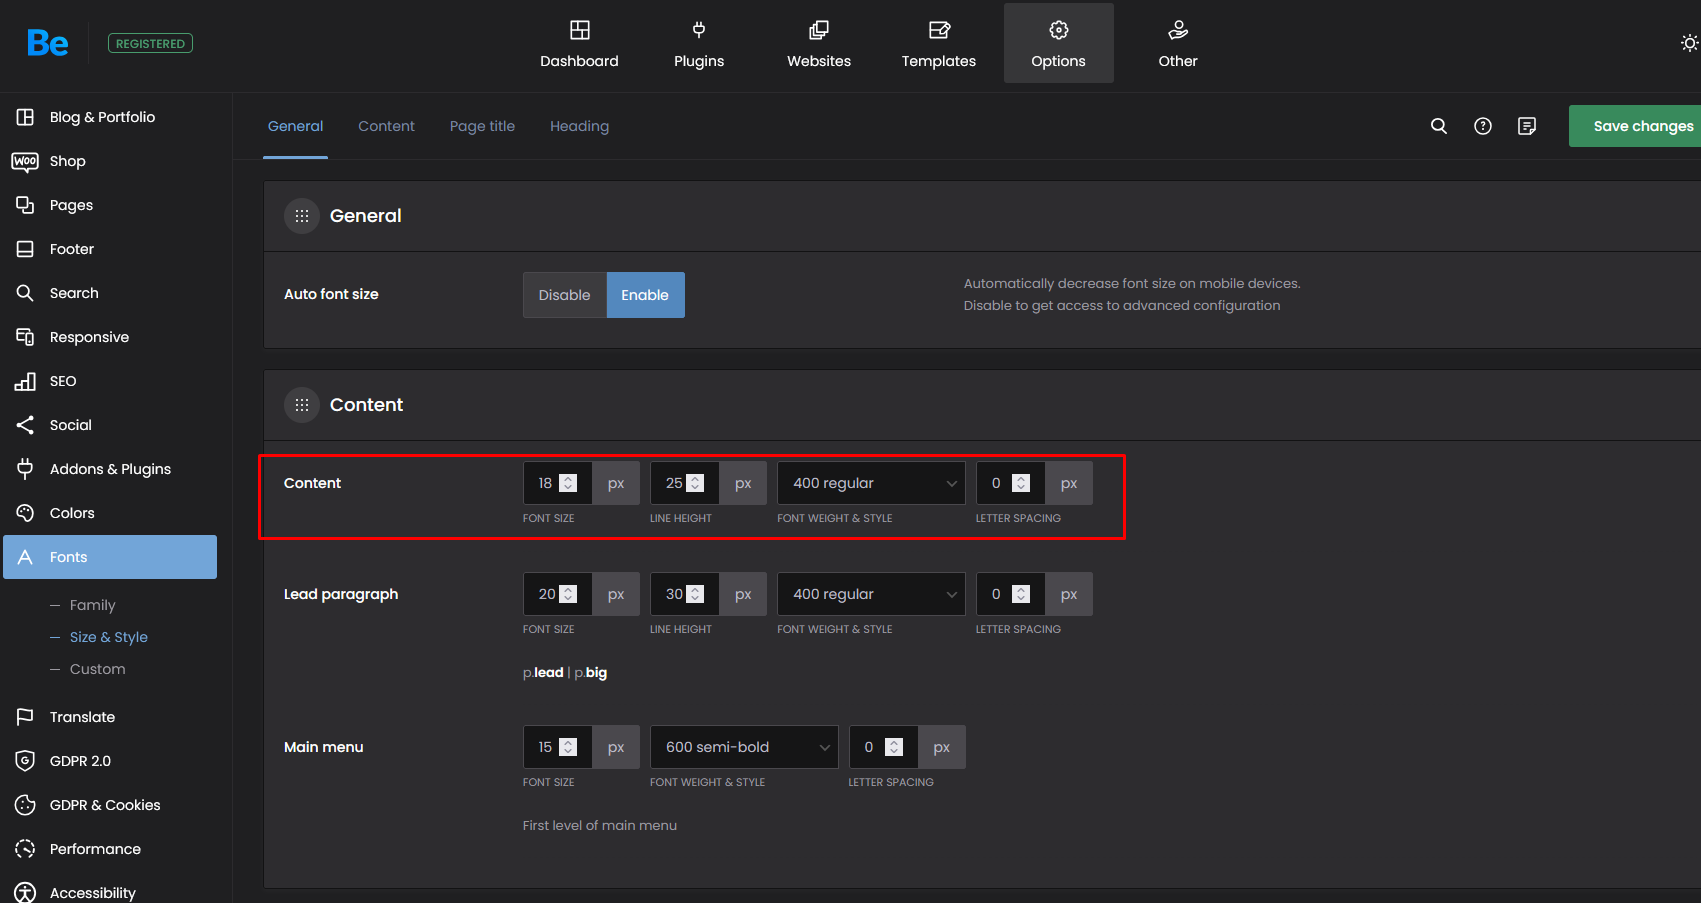Expand Main menu font weight dropdown

[x=744, y=747]
